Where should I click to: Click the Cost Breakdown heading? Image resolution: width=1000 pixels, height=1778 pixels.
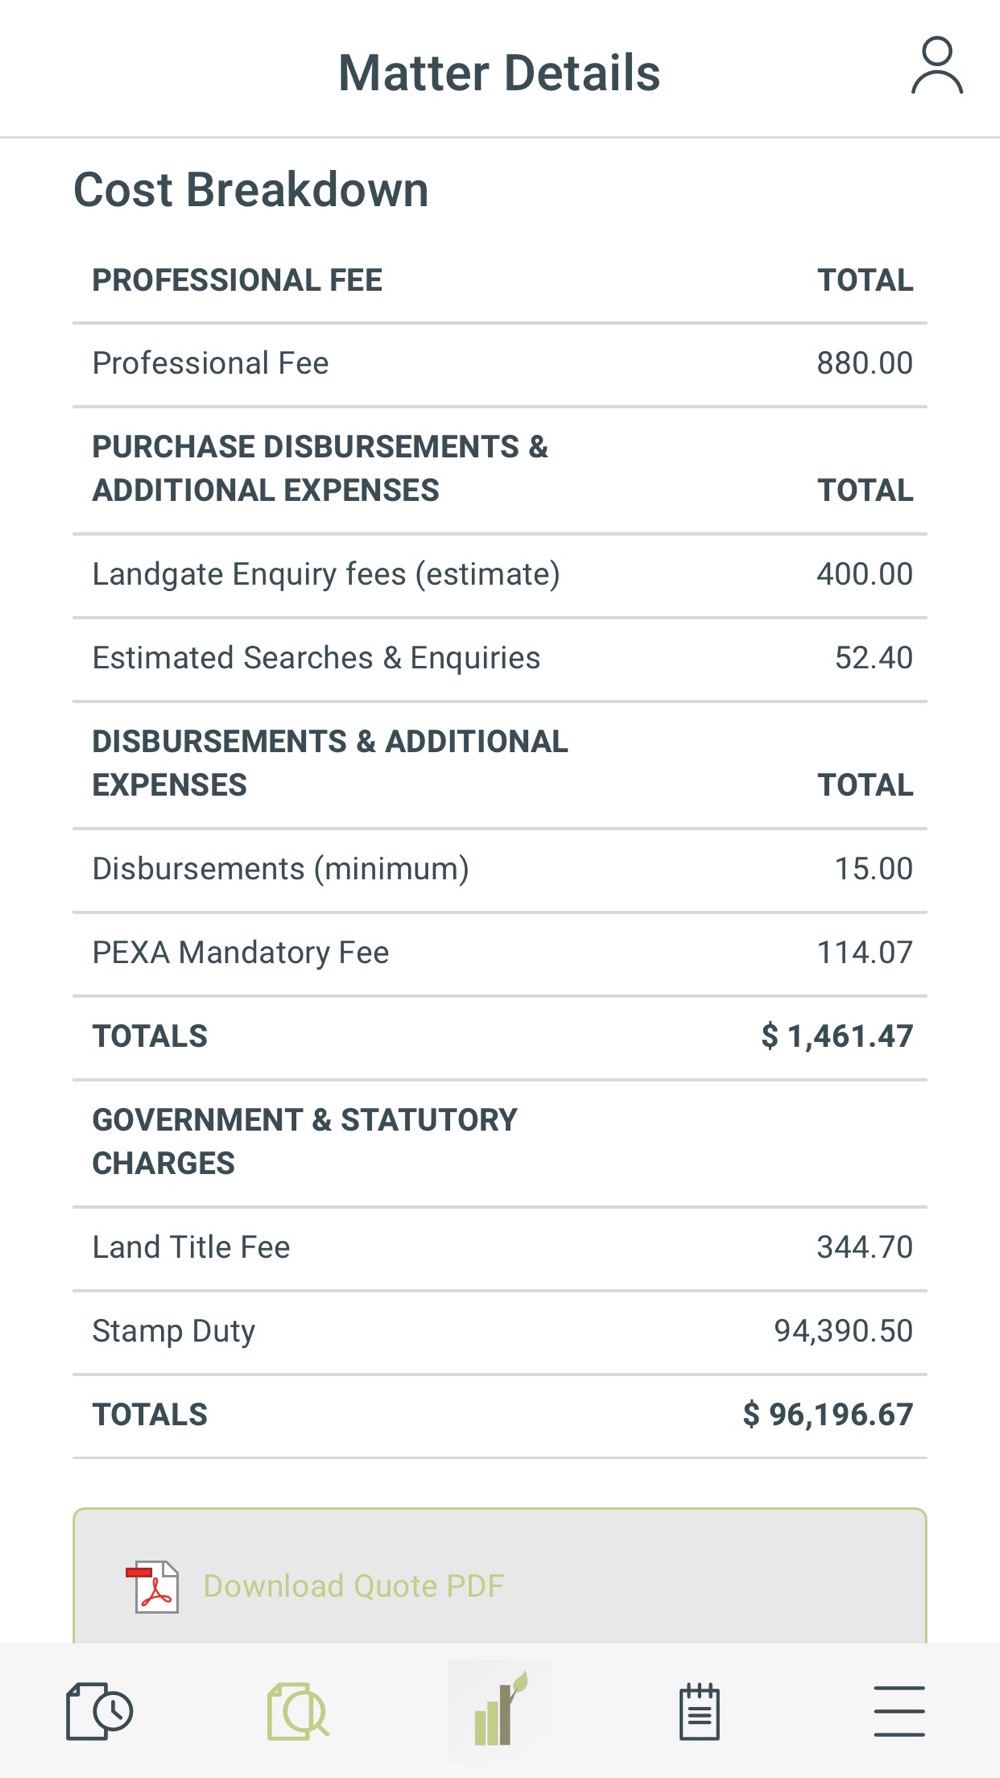(251, 190)
